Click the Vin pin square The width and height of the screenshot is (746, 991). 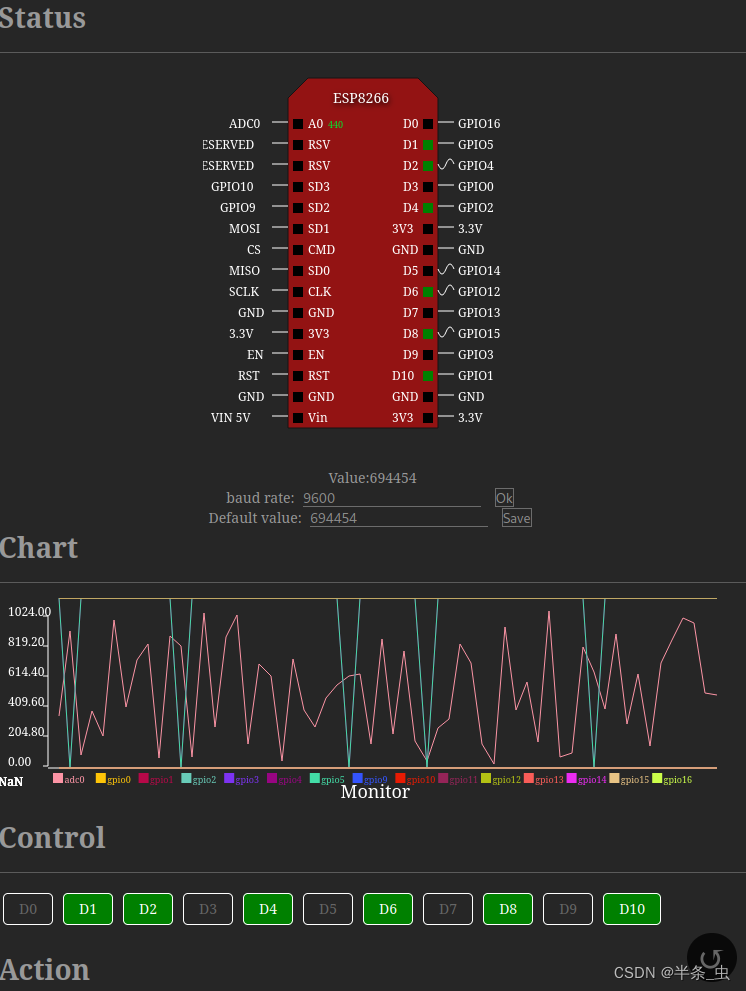click(x=298, y=418)
